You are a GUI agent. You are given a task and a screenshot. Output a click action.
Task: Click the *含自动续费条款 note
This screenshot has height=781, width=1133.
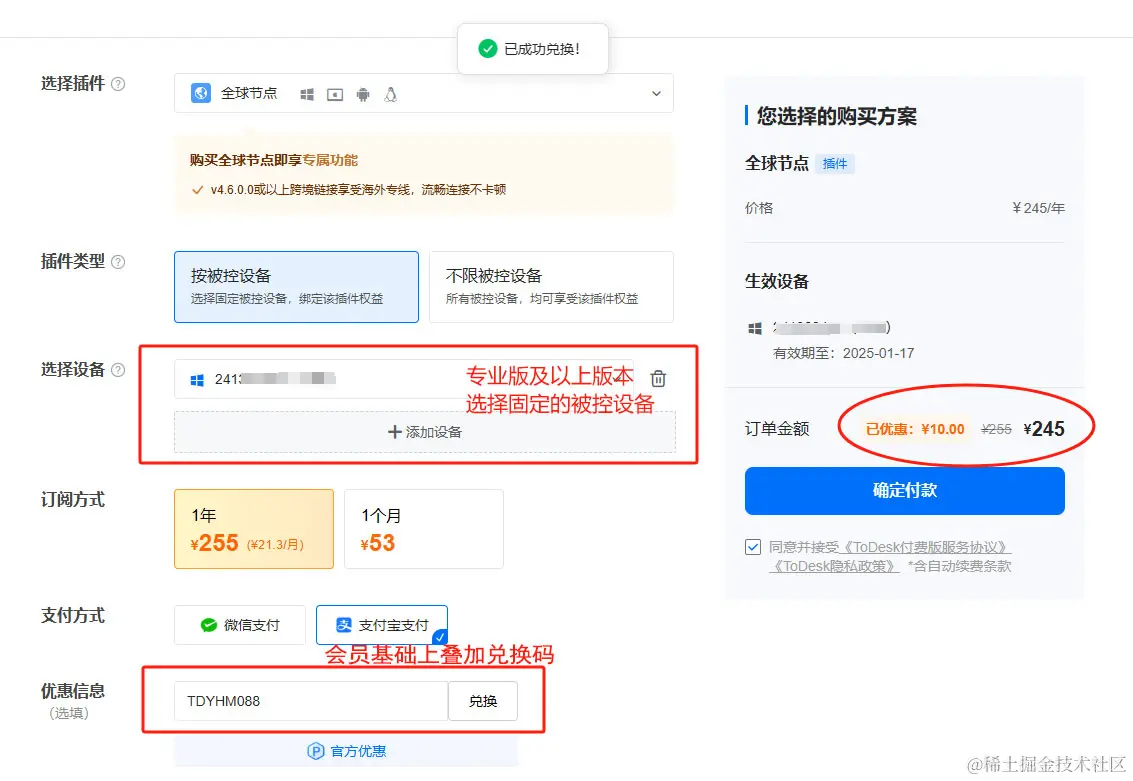pos(960,566)
